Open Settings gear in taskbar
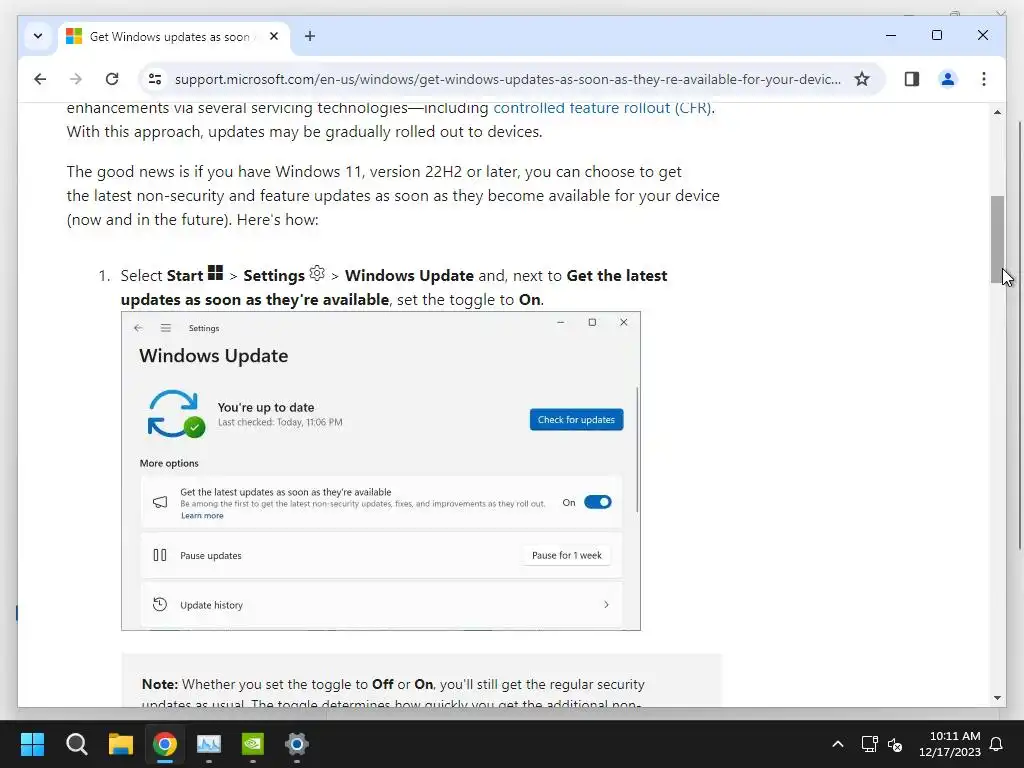This screenshot has width=1024, height=768. coord(296,744)
